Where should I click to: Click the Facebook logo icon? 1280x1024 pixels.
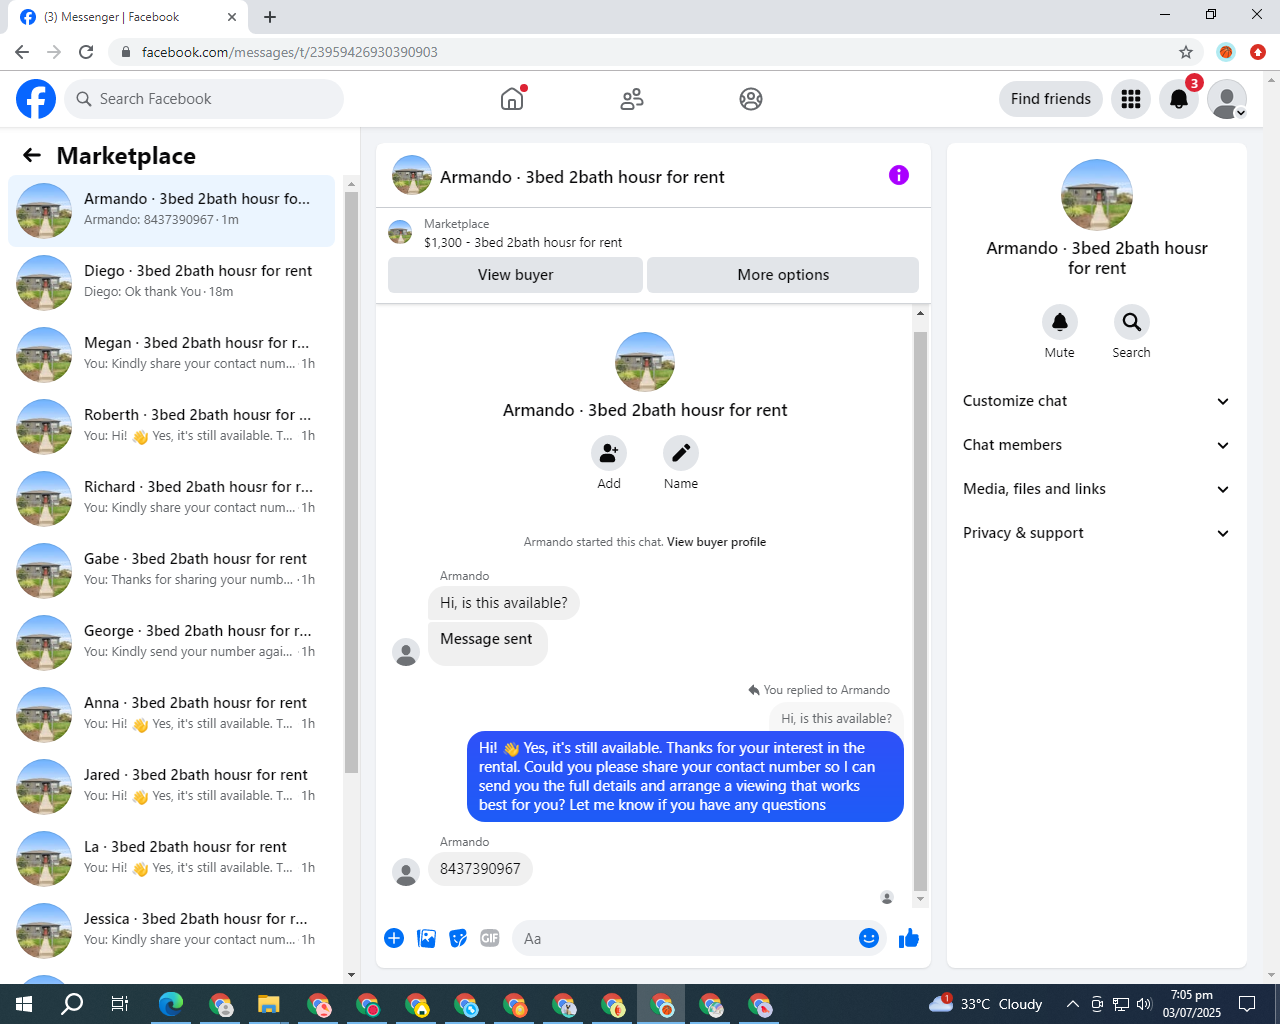point(36,99)
